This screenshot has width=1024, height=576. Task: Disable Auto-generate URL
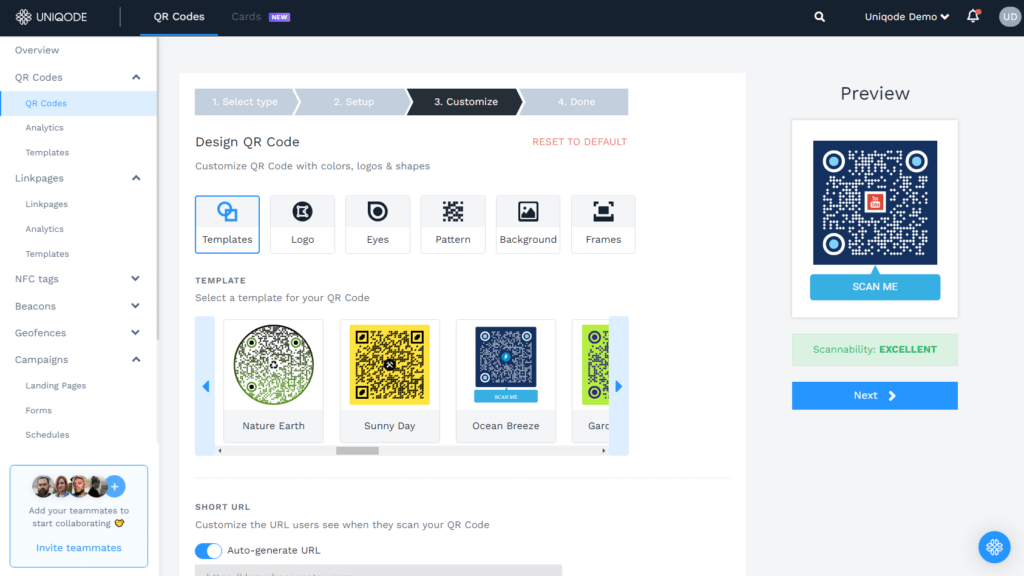(208, 551)
